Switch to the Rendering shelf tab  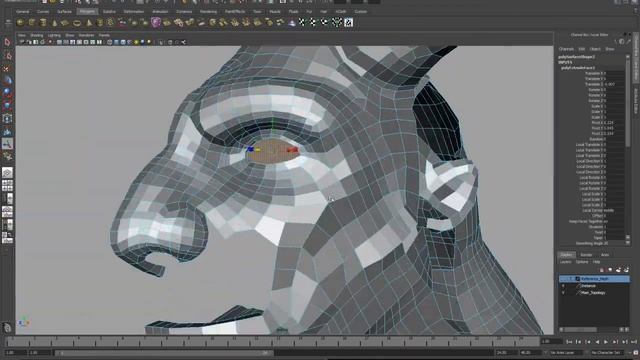208,11
